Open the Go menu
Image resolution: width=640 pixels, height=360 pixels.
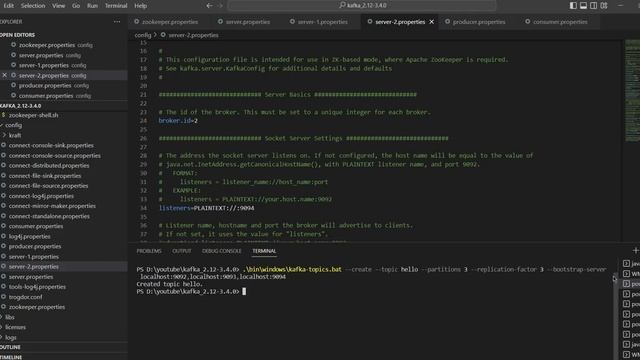(x=76, y=6)
